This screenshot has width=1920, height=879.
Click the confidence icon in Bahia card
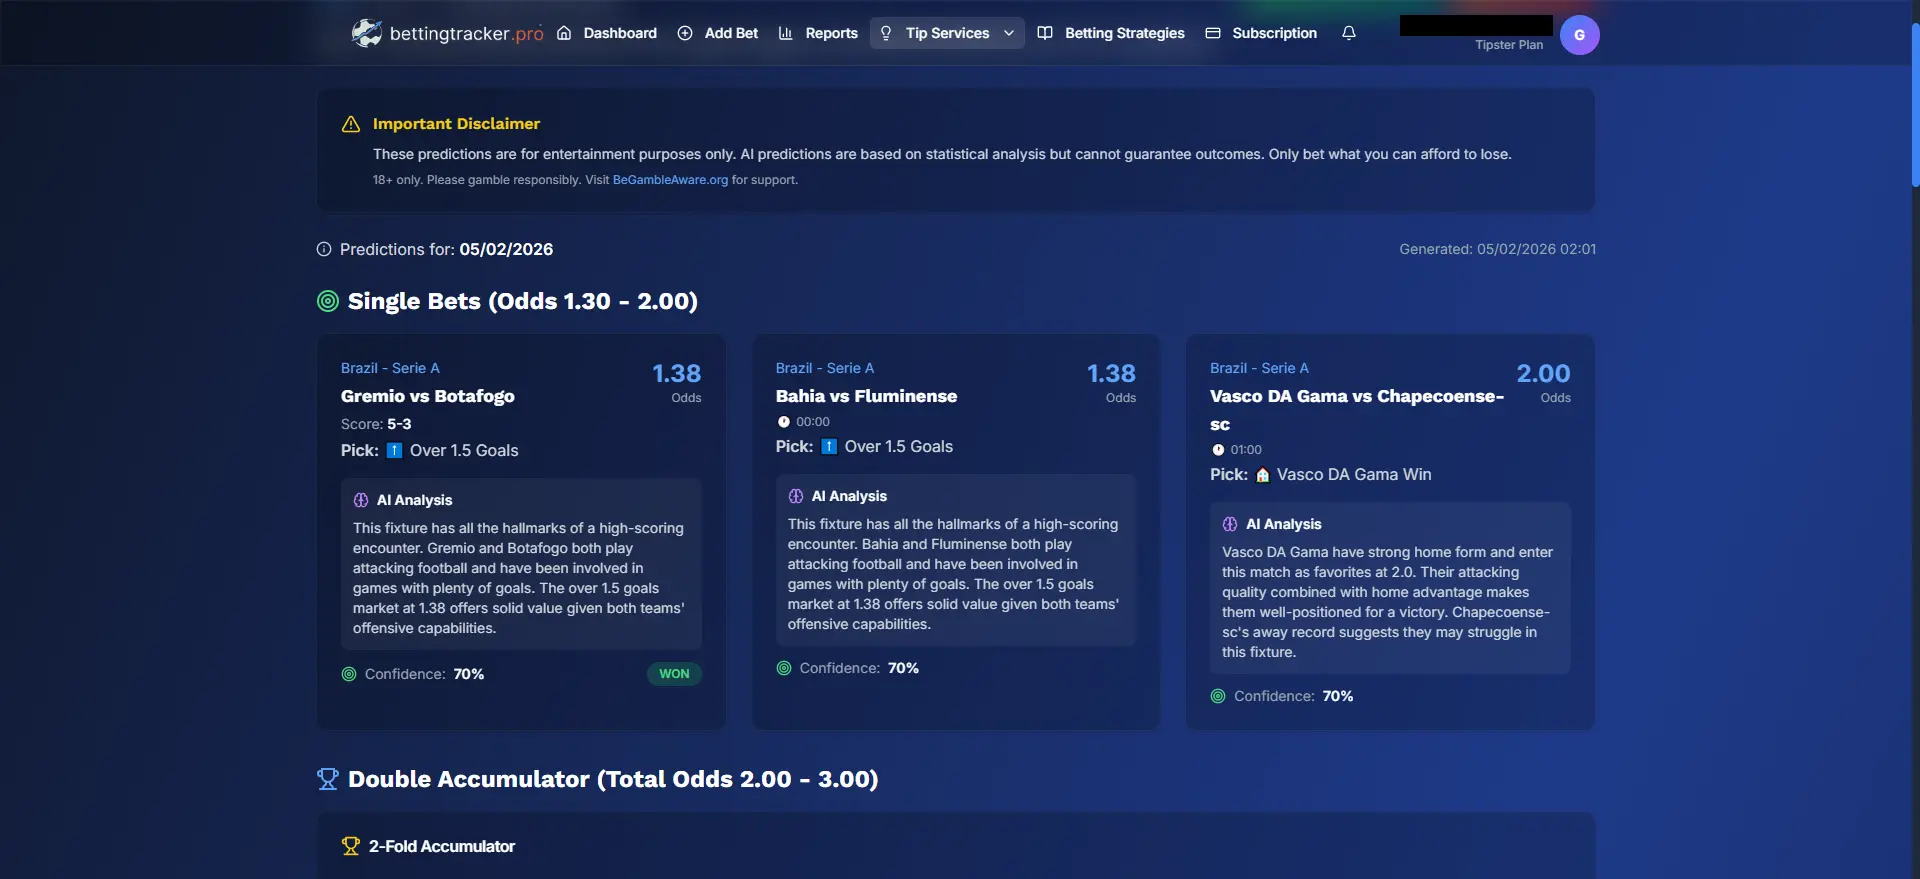point(784,668)
